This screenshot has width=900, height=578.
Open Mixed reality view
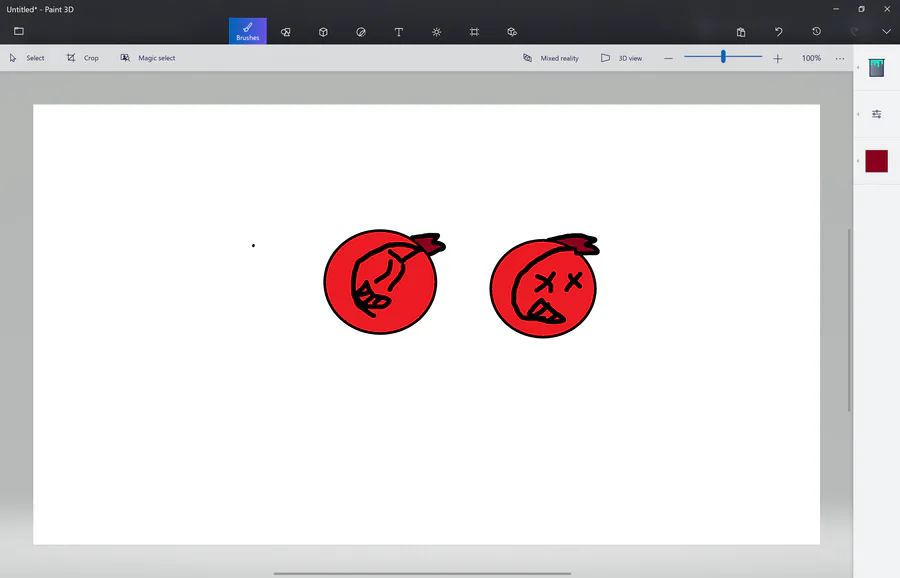tap(550, 58)
